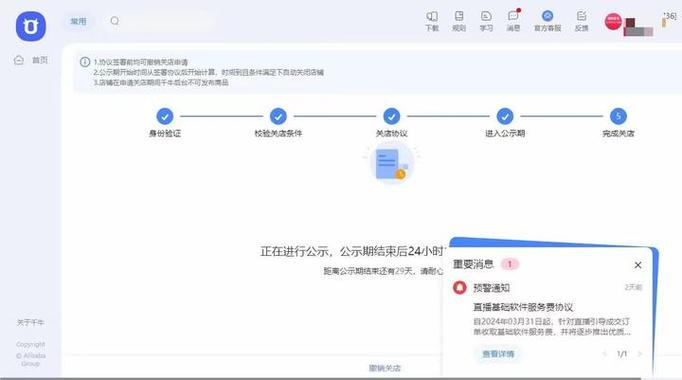The width and height of the screenshot is (682, 380).
Task: Go to next message arrow
Action: 639,354
